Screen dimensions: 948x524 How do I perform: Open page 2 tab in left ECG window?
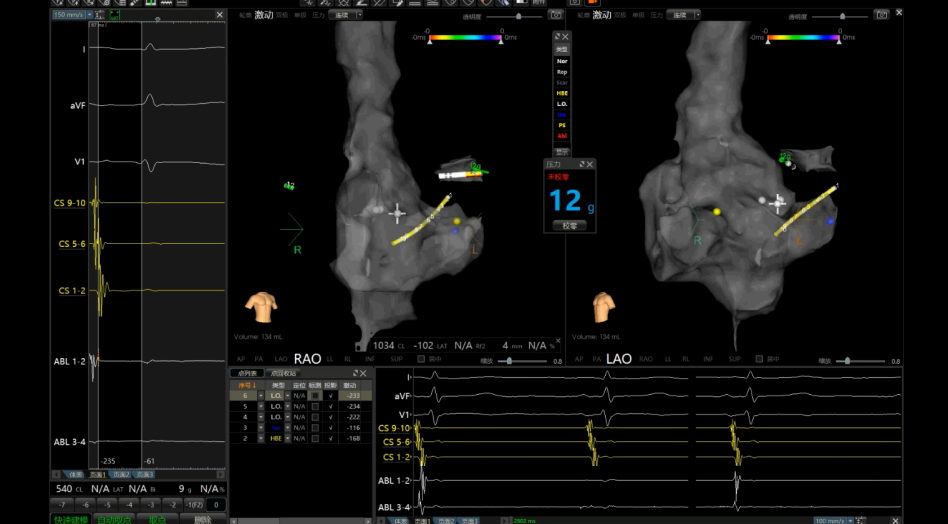tap(122, 475)
